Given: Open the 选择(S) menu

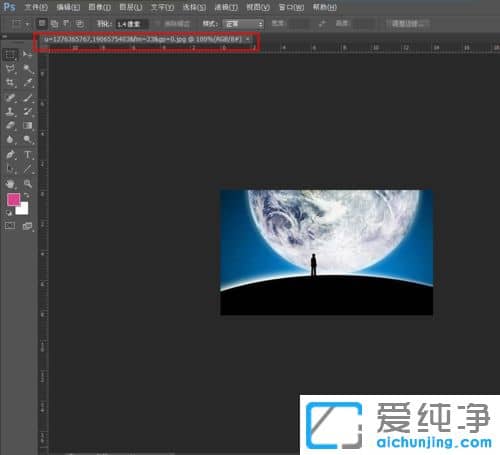Looking at the screenshot, I should click(194, 7).
